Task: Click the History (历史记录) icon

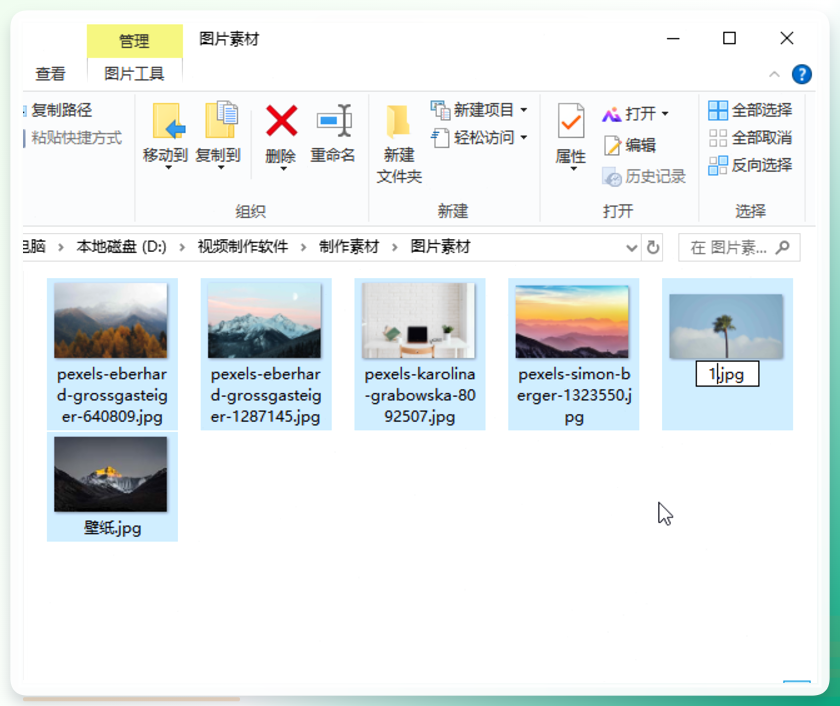Action: coord(611,176)
